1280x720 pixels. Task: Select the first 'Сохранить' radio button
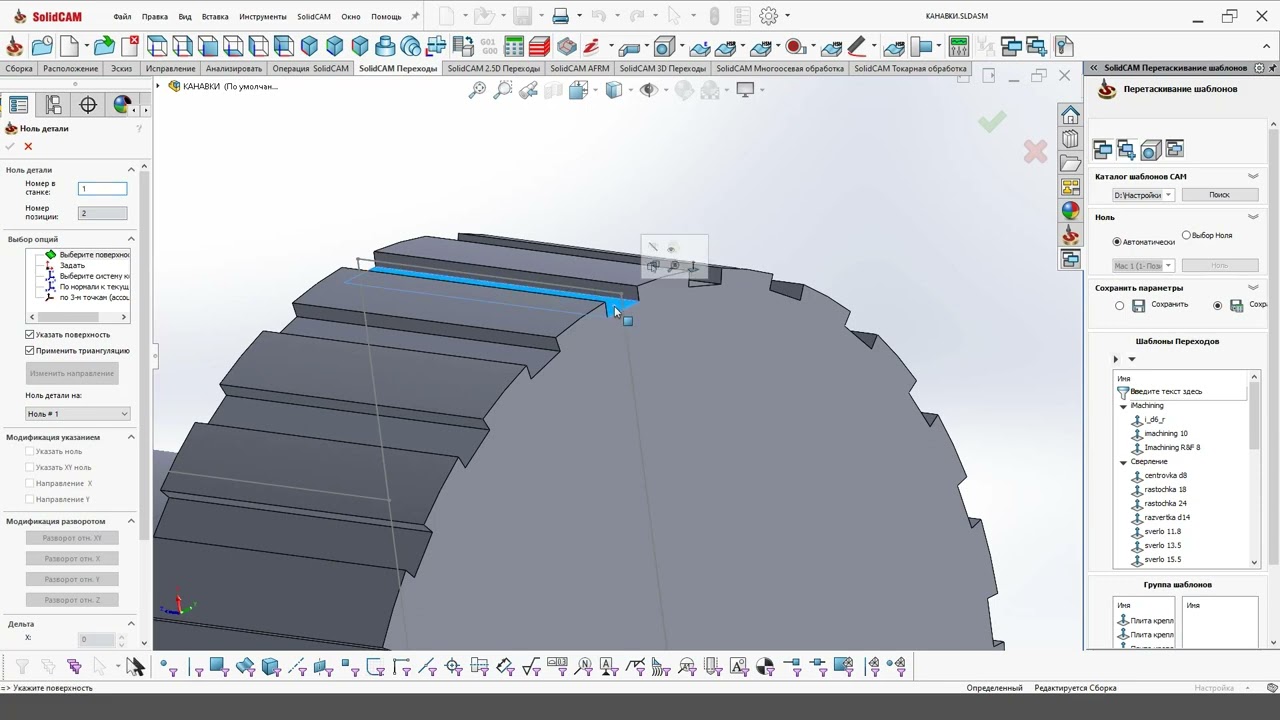(1120, 306)
